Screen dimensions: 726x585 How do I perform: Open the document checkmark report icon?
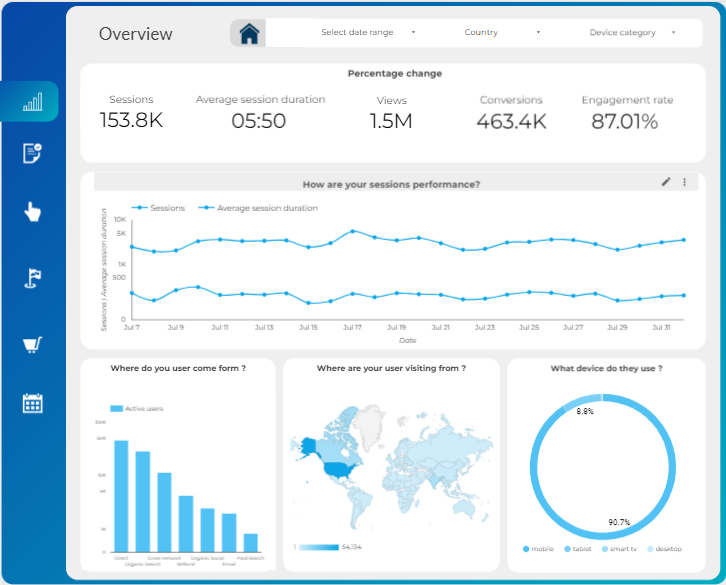pyautogui.click(x=32, y=153)
